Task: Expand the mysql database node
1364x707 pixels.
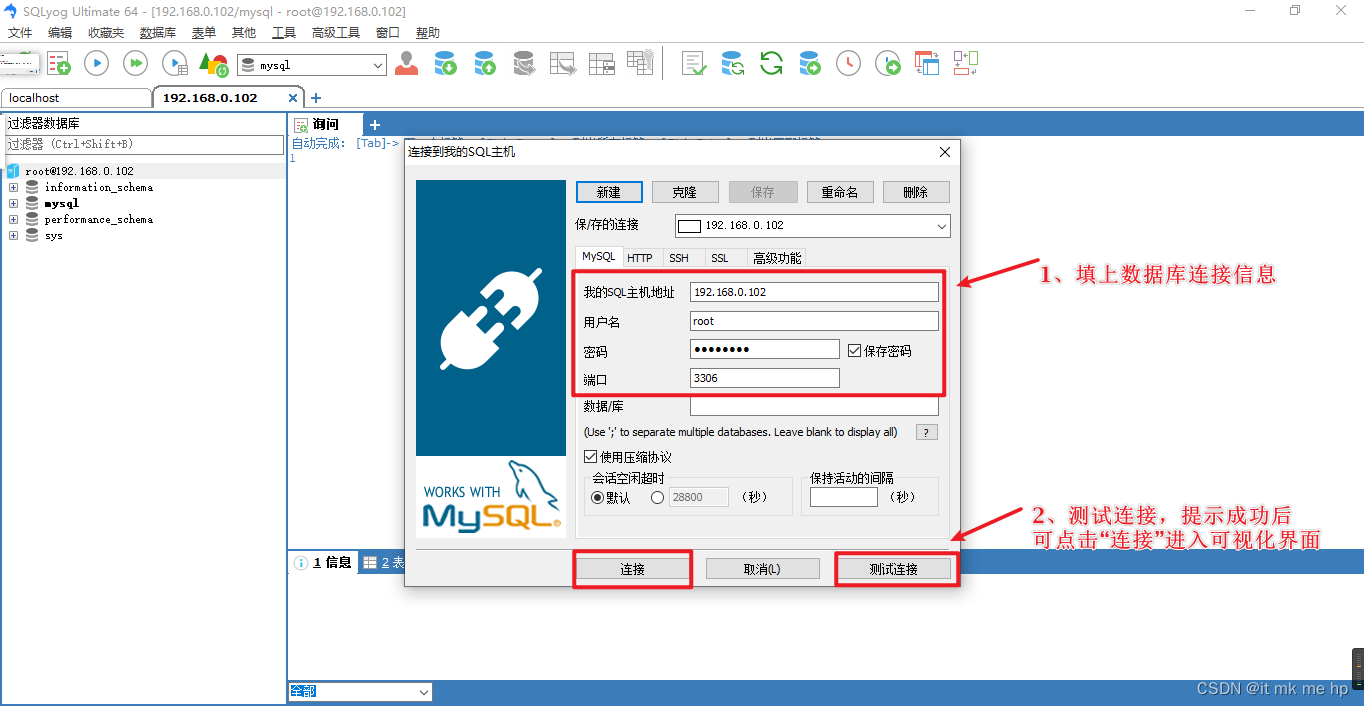Action: 14,203
